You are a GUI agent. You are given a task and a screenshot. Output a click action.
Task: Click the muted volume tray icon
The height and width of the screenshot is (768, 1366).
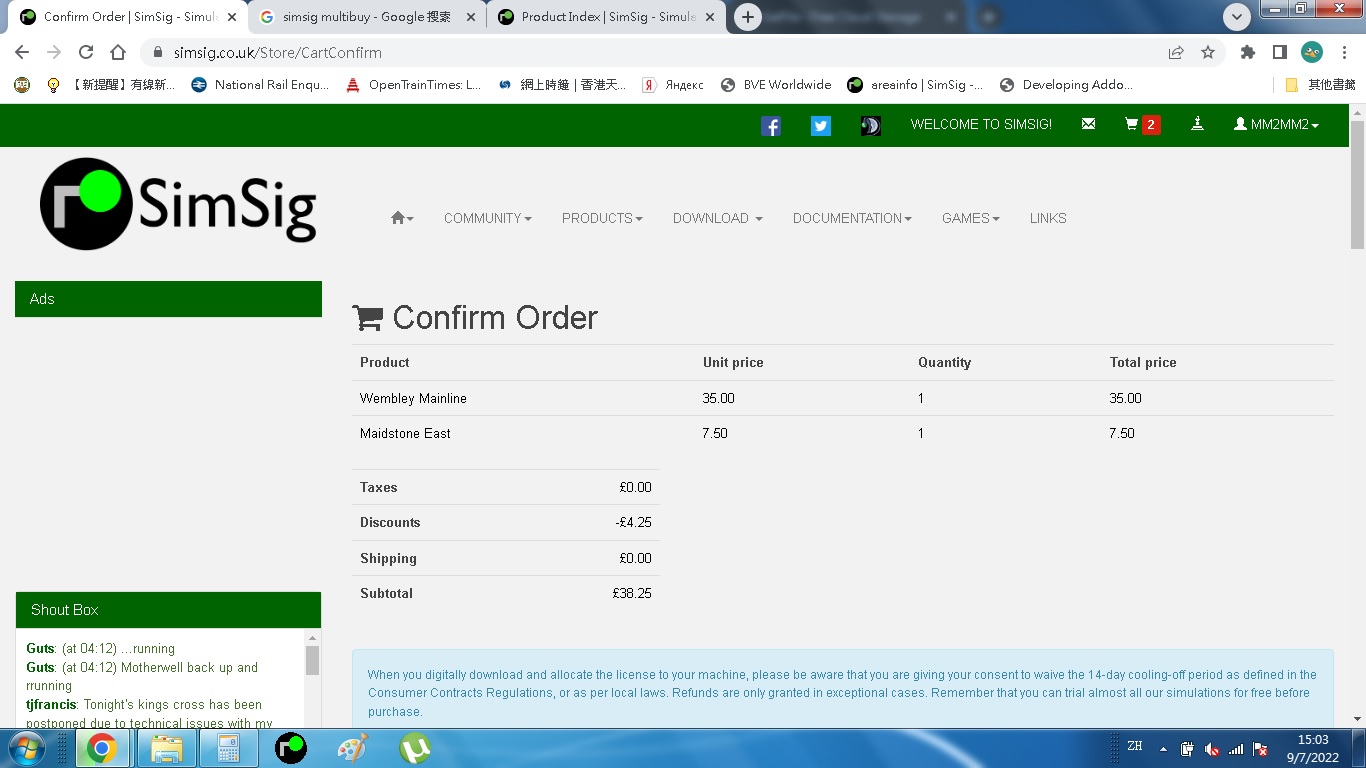tap(1212, 749)
